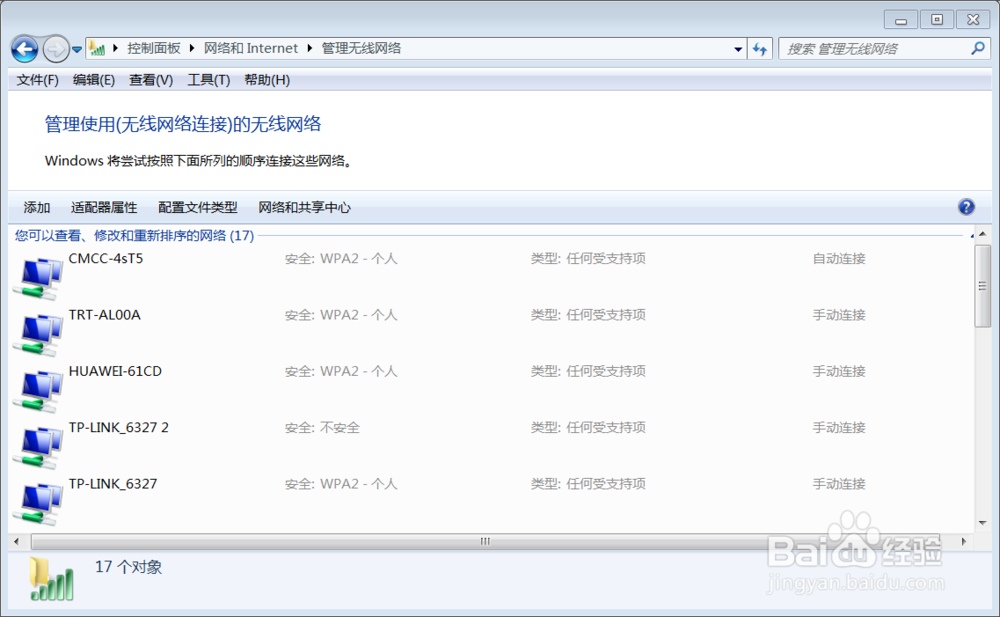Click 安全: 不安全 on TP-LINK_6327 2 row

[x=322, y=427]
